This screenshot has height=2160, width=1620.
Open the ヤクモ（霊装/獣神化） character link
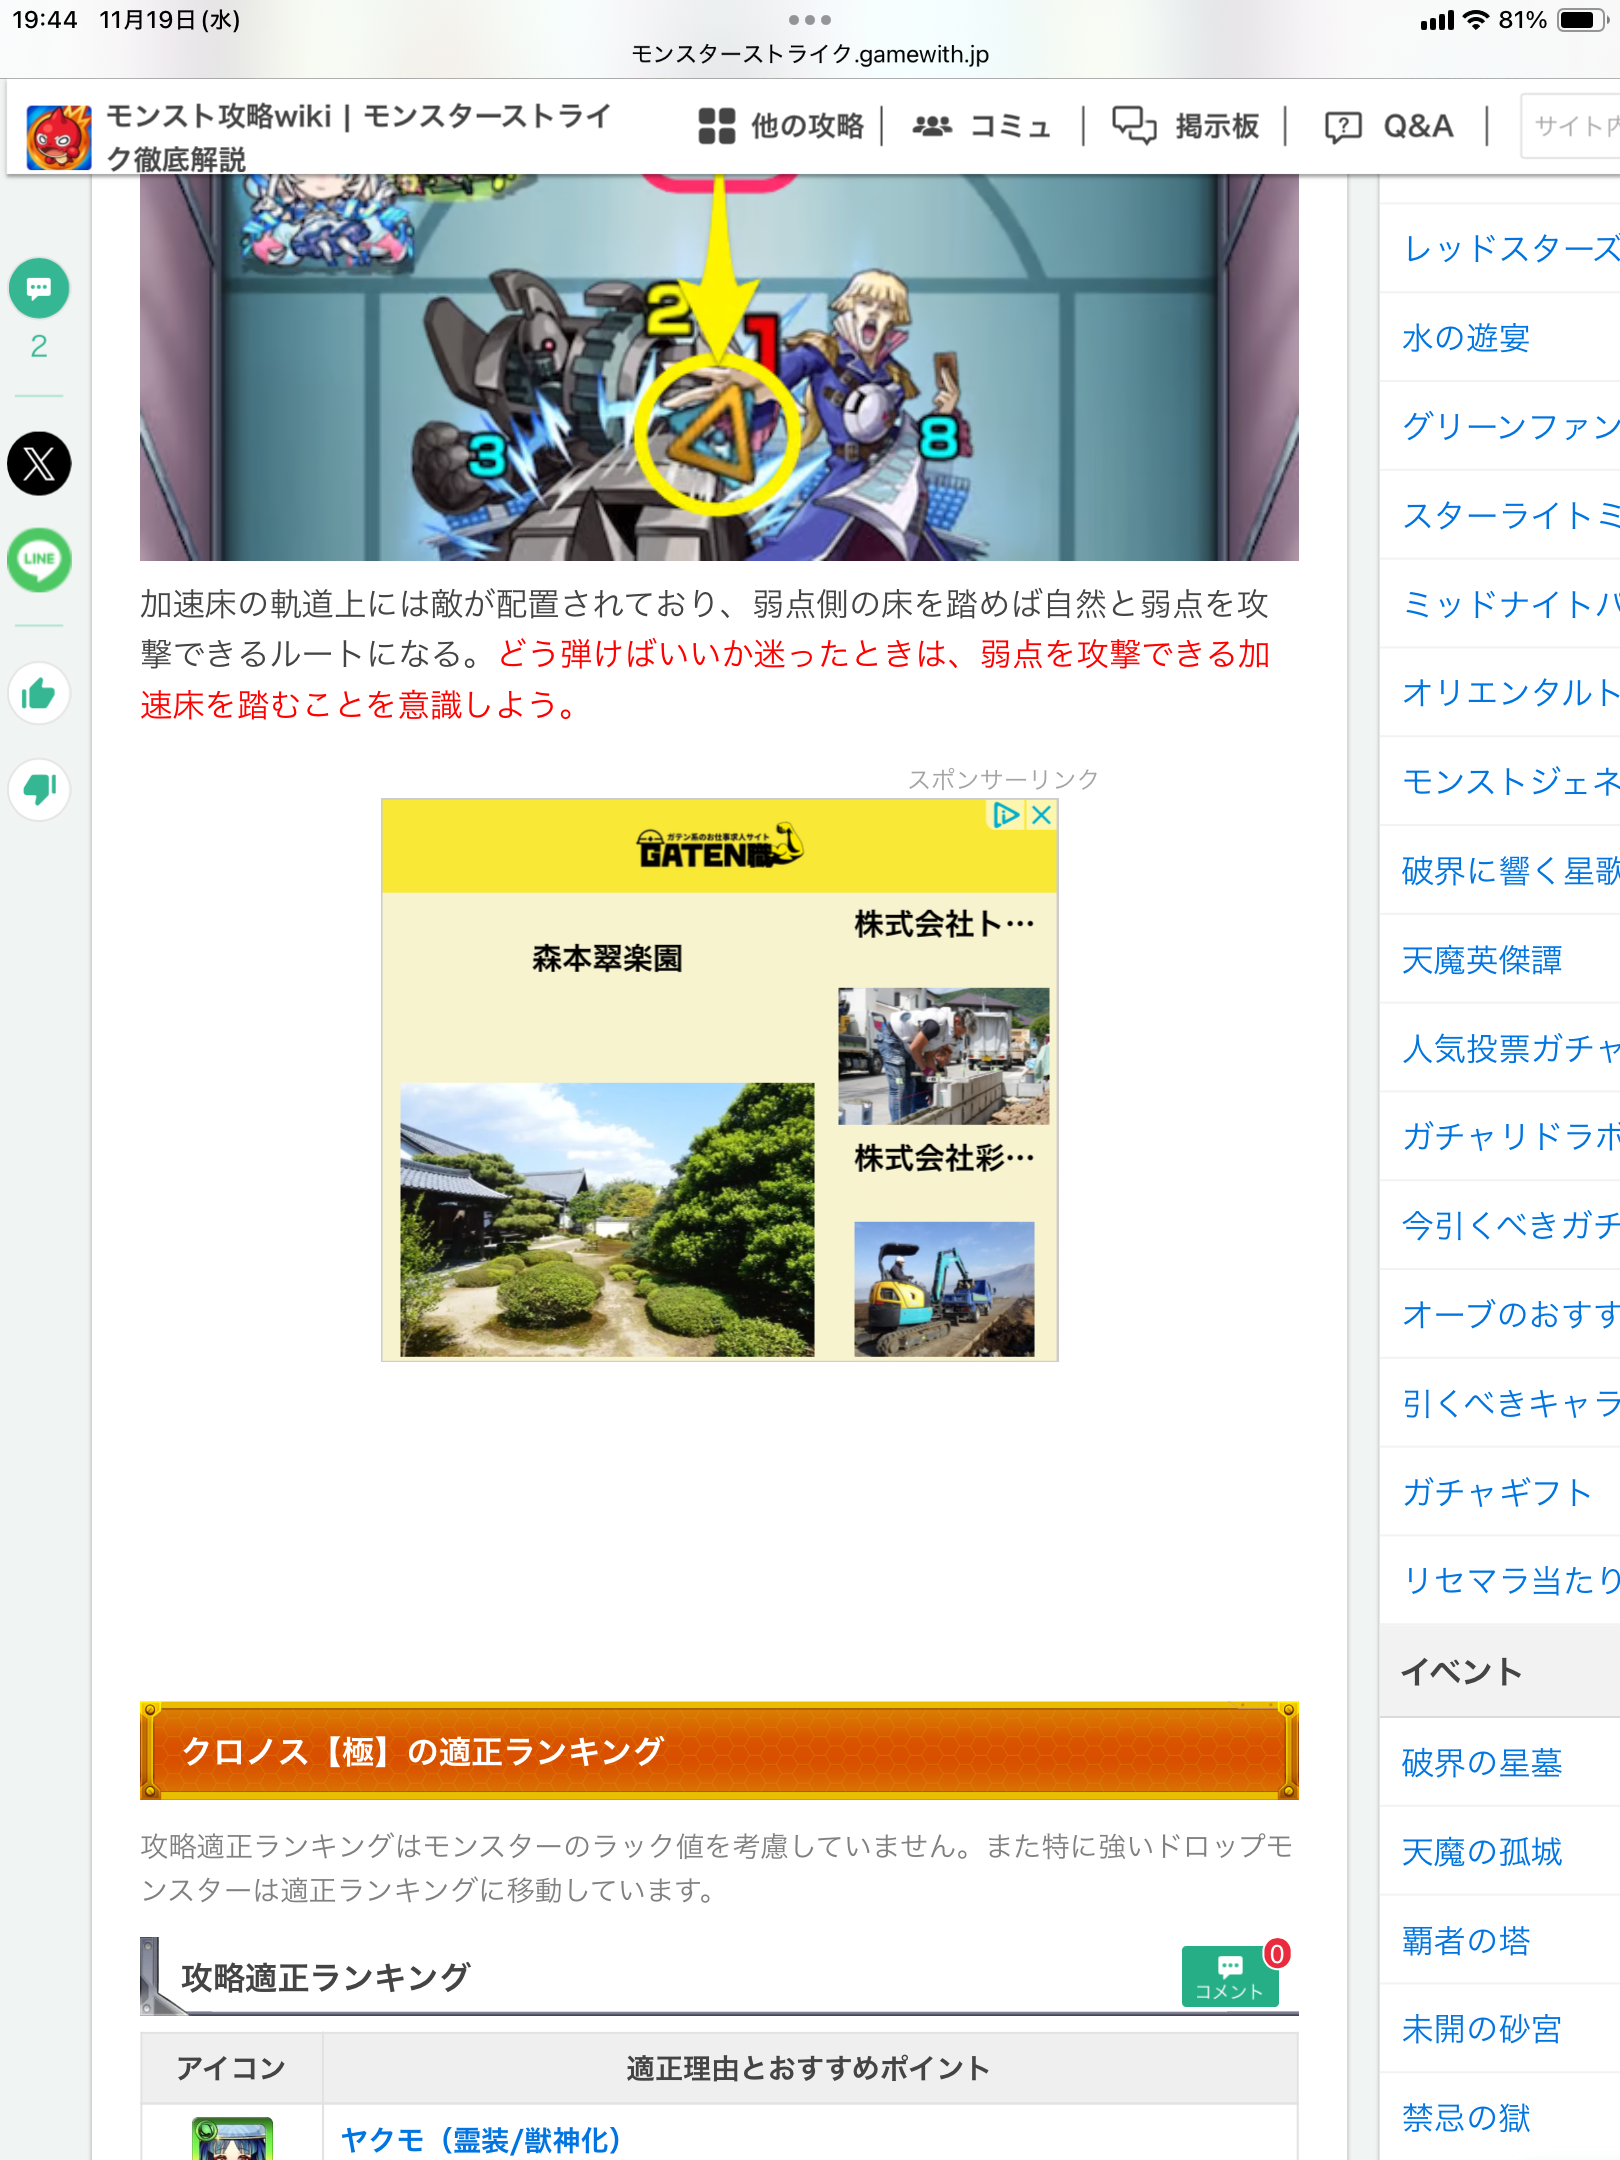(481, 2140)
